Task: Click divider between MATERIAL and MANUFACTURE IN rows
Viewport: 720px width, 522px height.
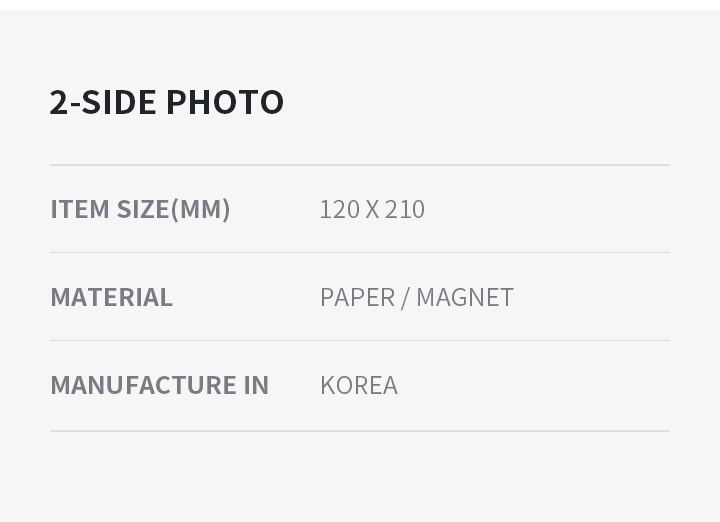Action: tap(360, 341)
